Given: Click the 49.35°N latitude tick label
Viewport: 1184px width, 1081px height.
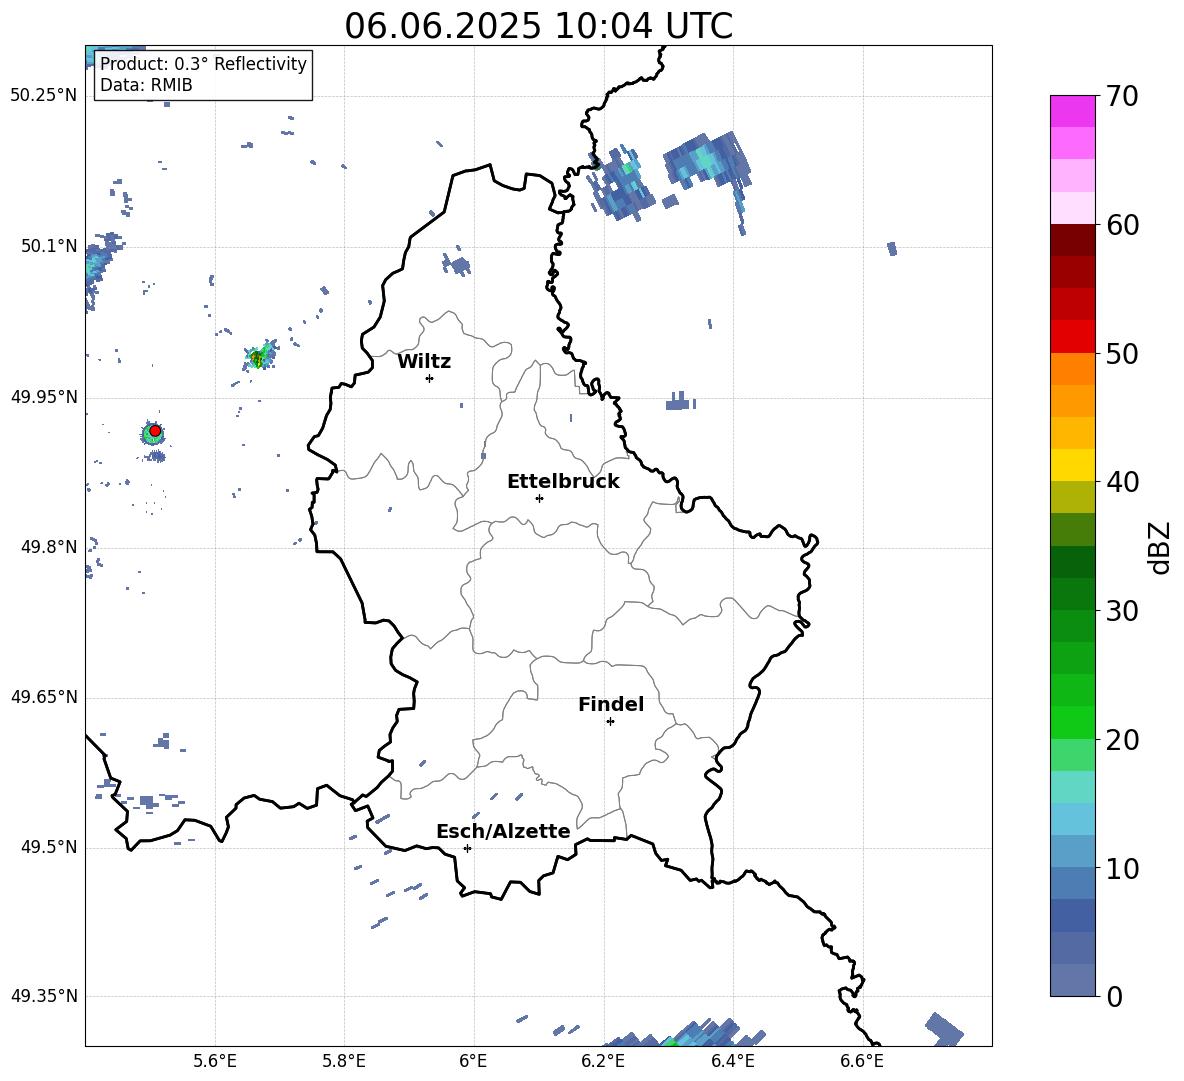Looking at the screenshot, I should (x=44, y=996).
